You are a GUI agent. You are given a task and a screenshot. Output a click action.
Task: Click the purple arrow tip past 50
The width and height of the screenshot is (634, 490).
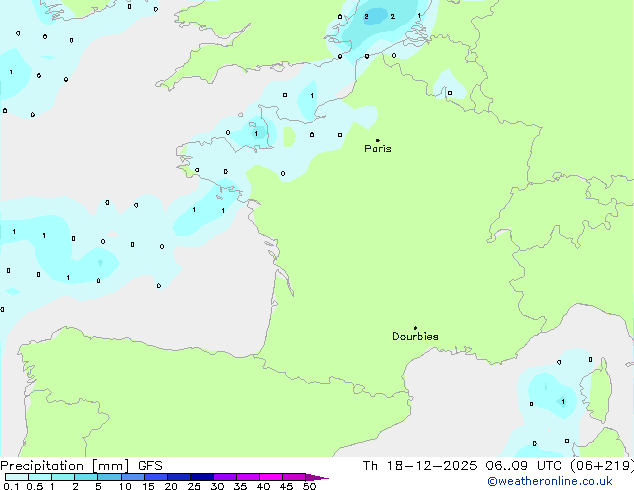point(317,477)
